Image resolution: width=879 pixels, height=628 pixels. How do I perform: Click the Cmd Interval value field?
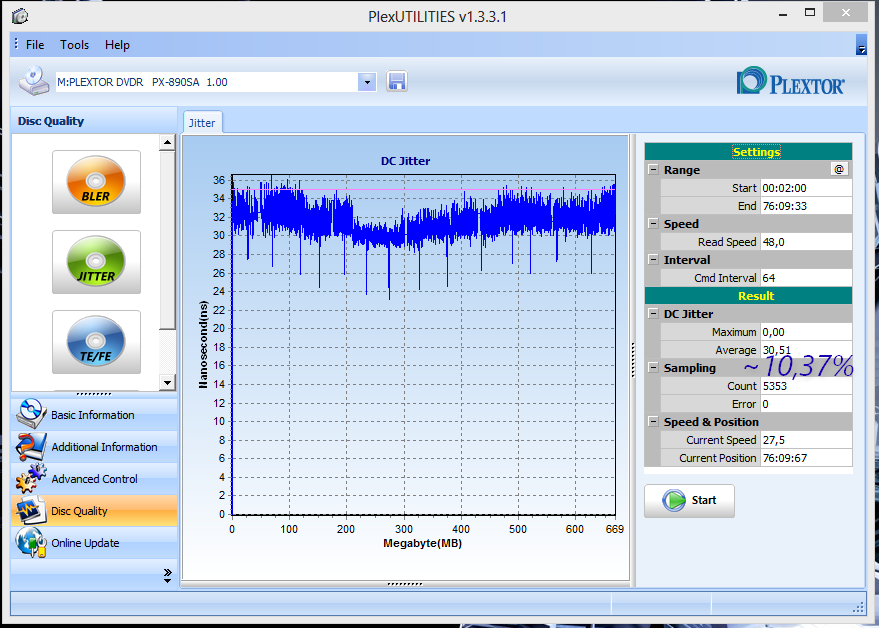click(806, 278)
